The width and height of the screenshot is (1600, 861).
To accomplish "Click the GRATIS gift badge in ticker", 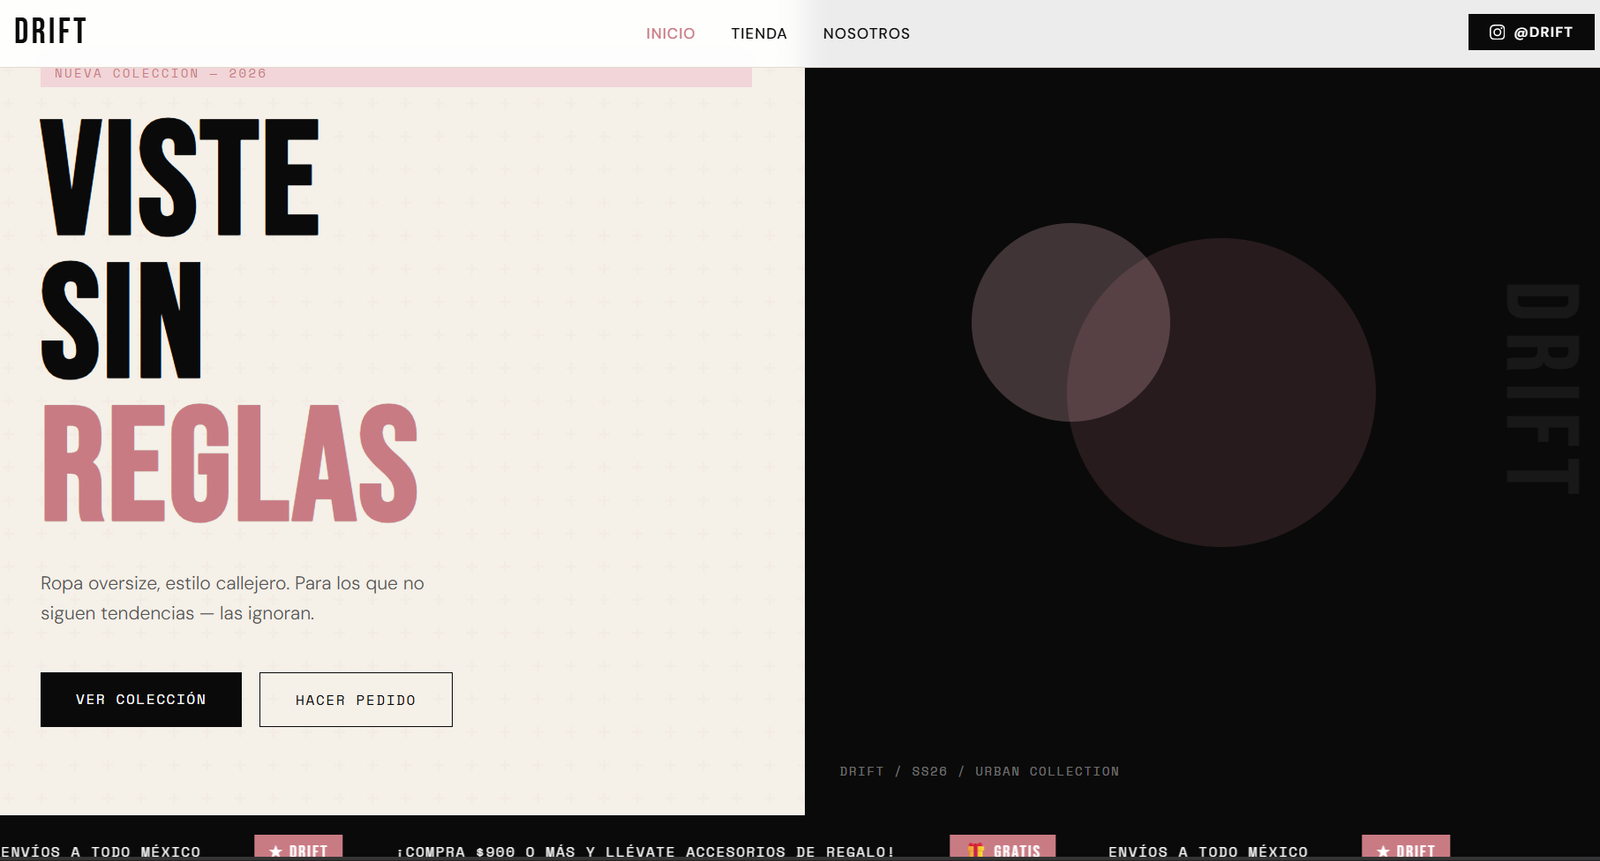I will (x=1003, y=848).
